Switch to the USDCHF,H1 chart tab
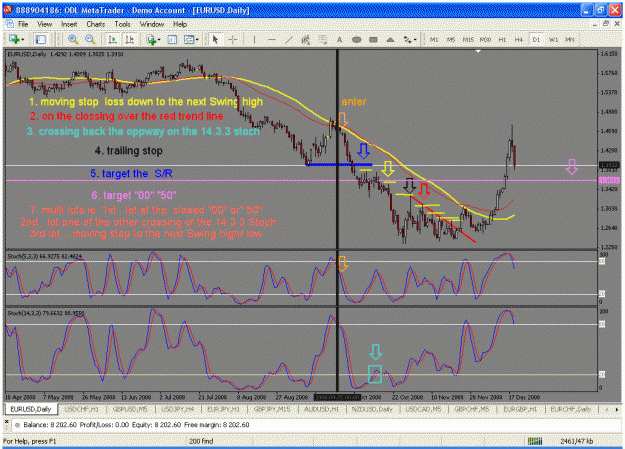This screenshot has height=449, width=625. click(x=81, y=409)
